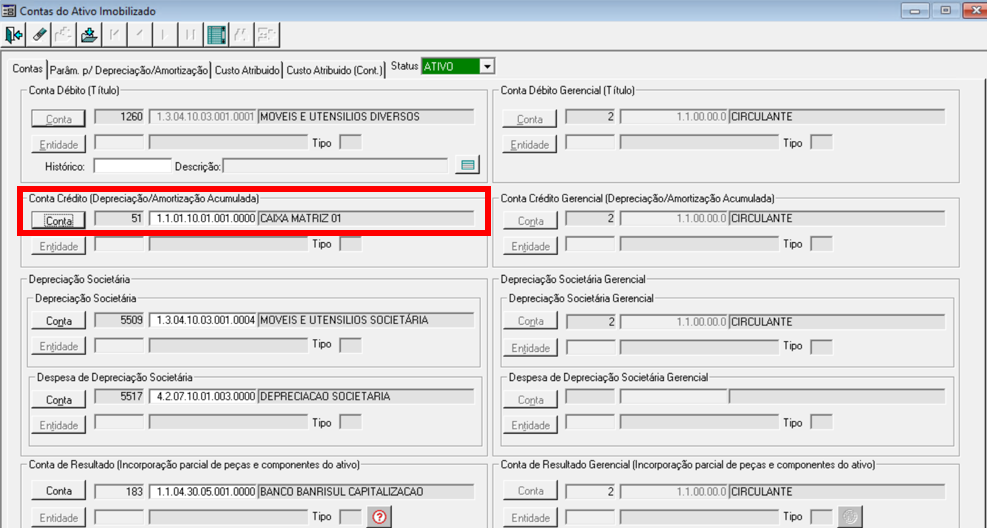Click account code field 1.3.04.10.03.001.0004

pyautogui.click(x=203, y=320)
